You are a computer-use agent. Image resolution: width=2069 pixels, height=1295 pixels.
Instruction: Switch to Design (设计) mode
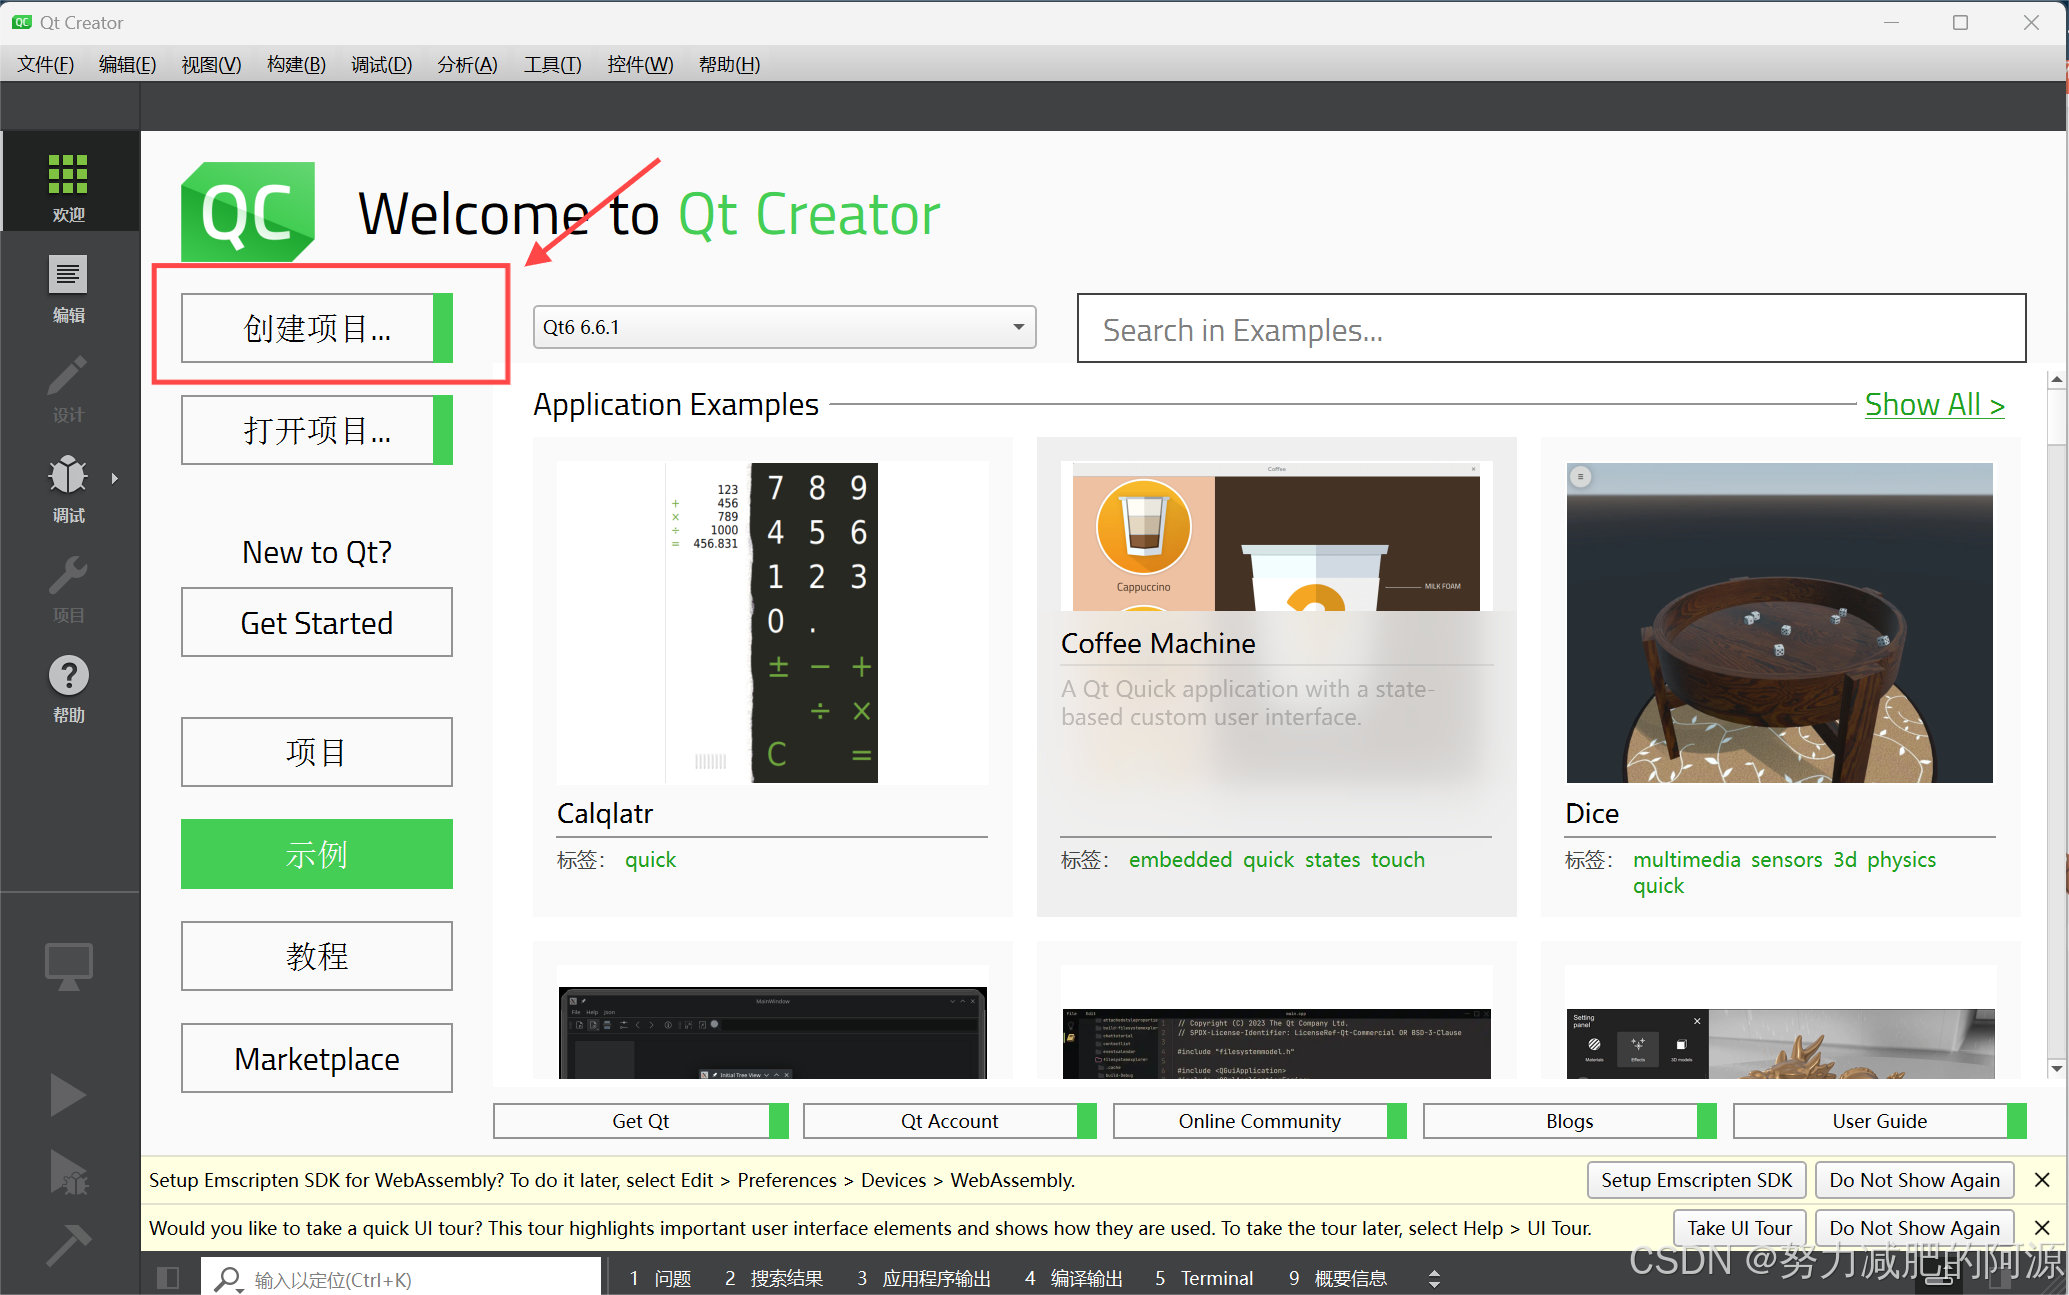coord(69,388)
